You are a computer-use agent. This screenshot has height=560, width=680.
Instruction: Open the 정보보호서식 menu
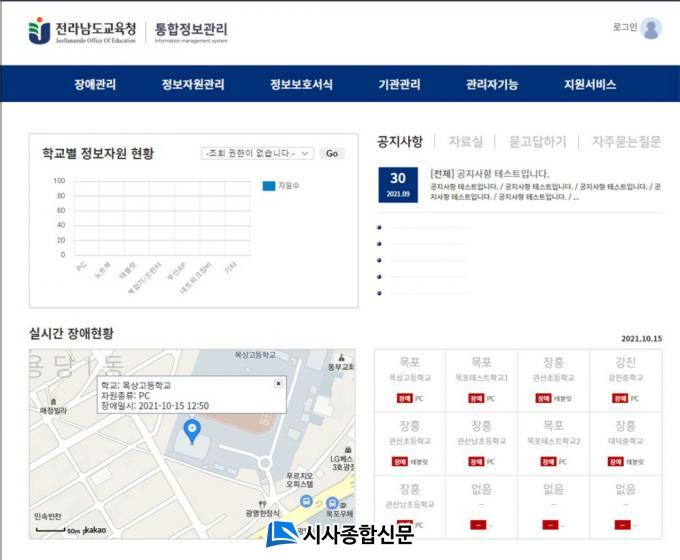(301, 85)
